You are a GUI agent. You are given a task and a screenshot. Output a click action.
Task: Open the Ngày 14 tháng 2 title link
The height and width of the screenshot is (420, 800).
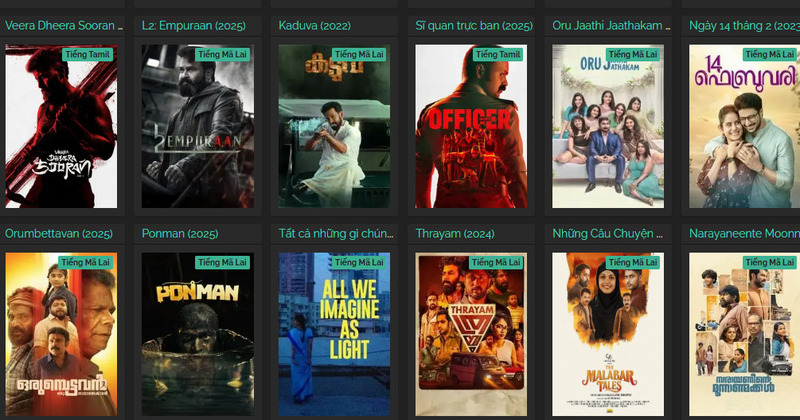[x=744, y=26]
